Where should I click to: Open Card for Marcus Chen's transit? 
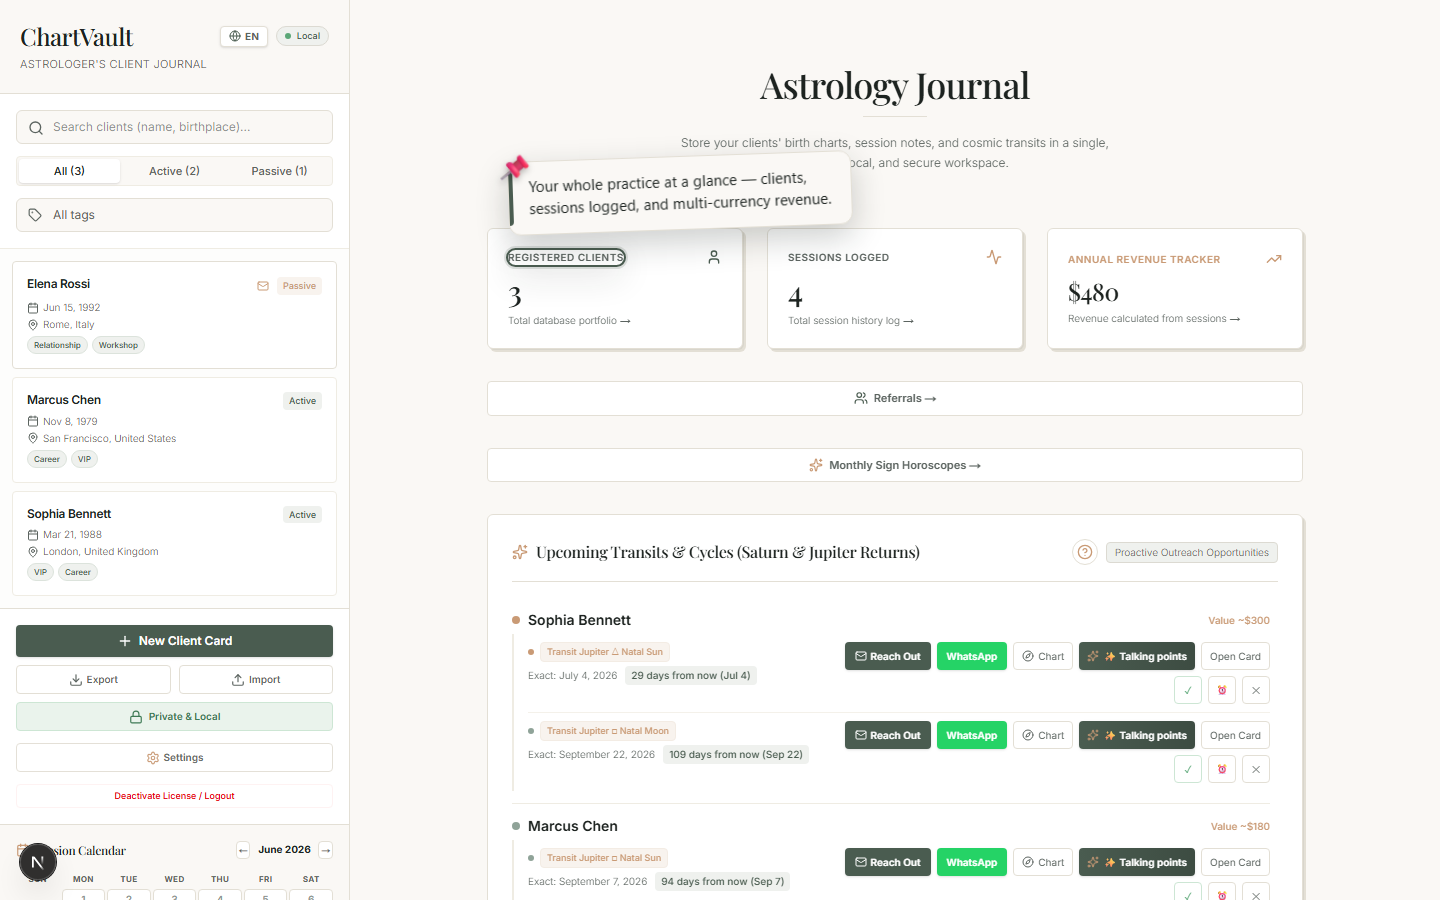(x=1235, y=862)
